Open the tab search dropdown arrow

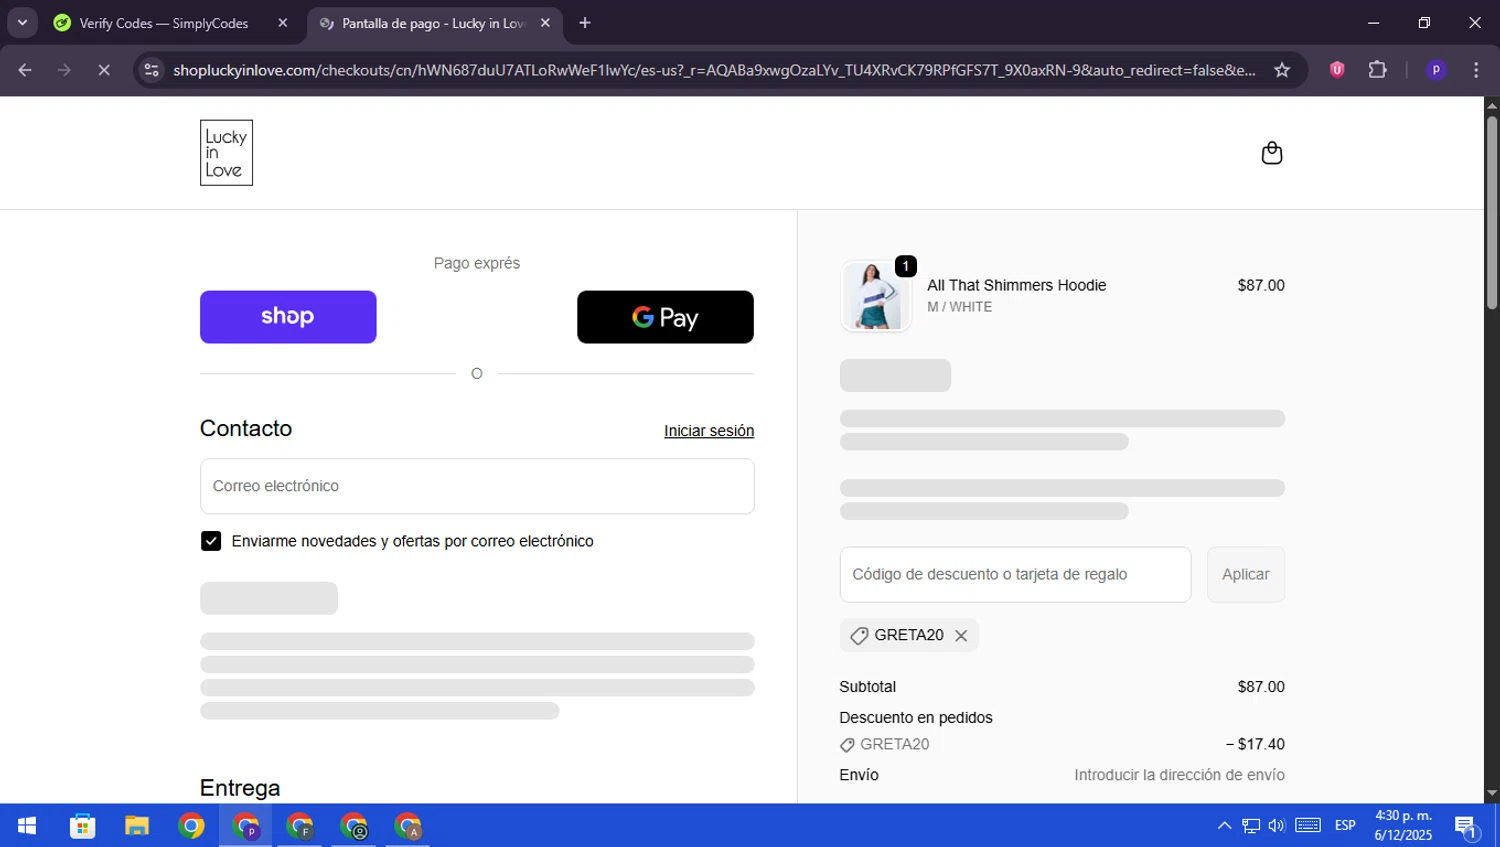[x=22, y=23]
